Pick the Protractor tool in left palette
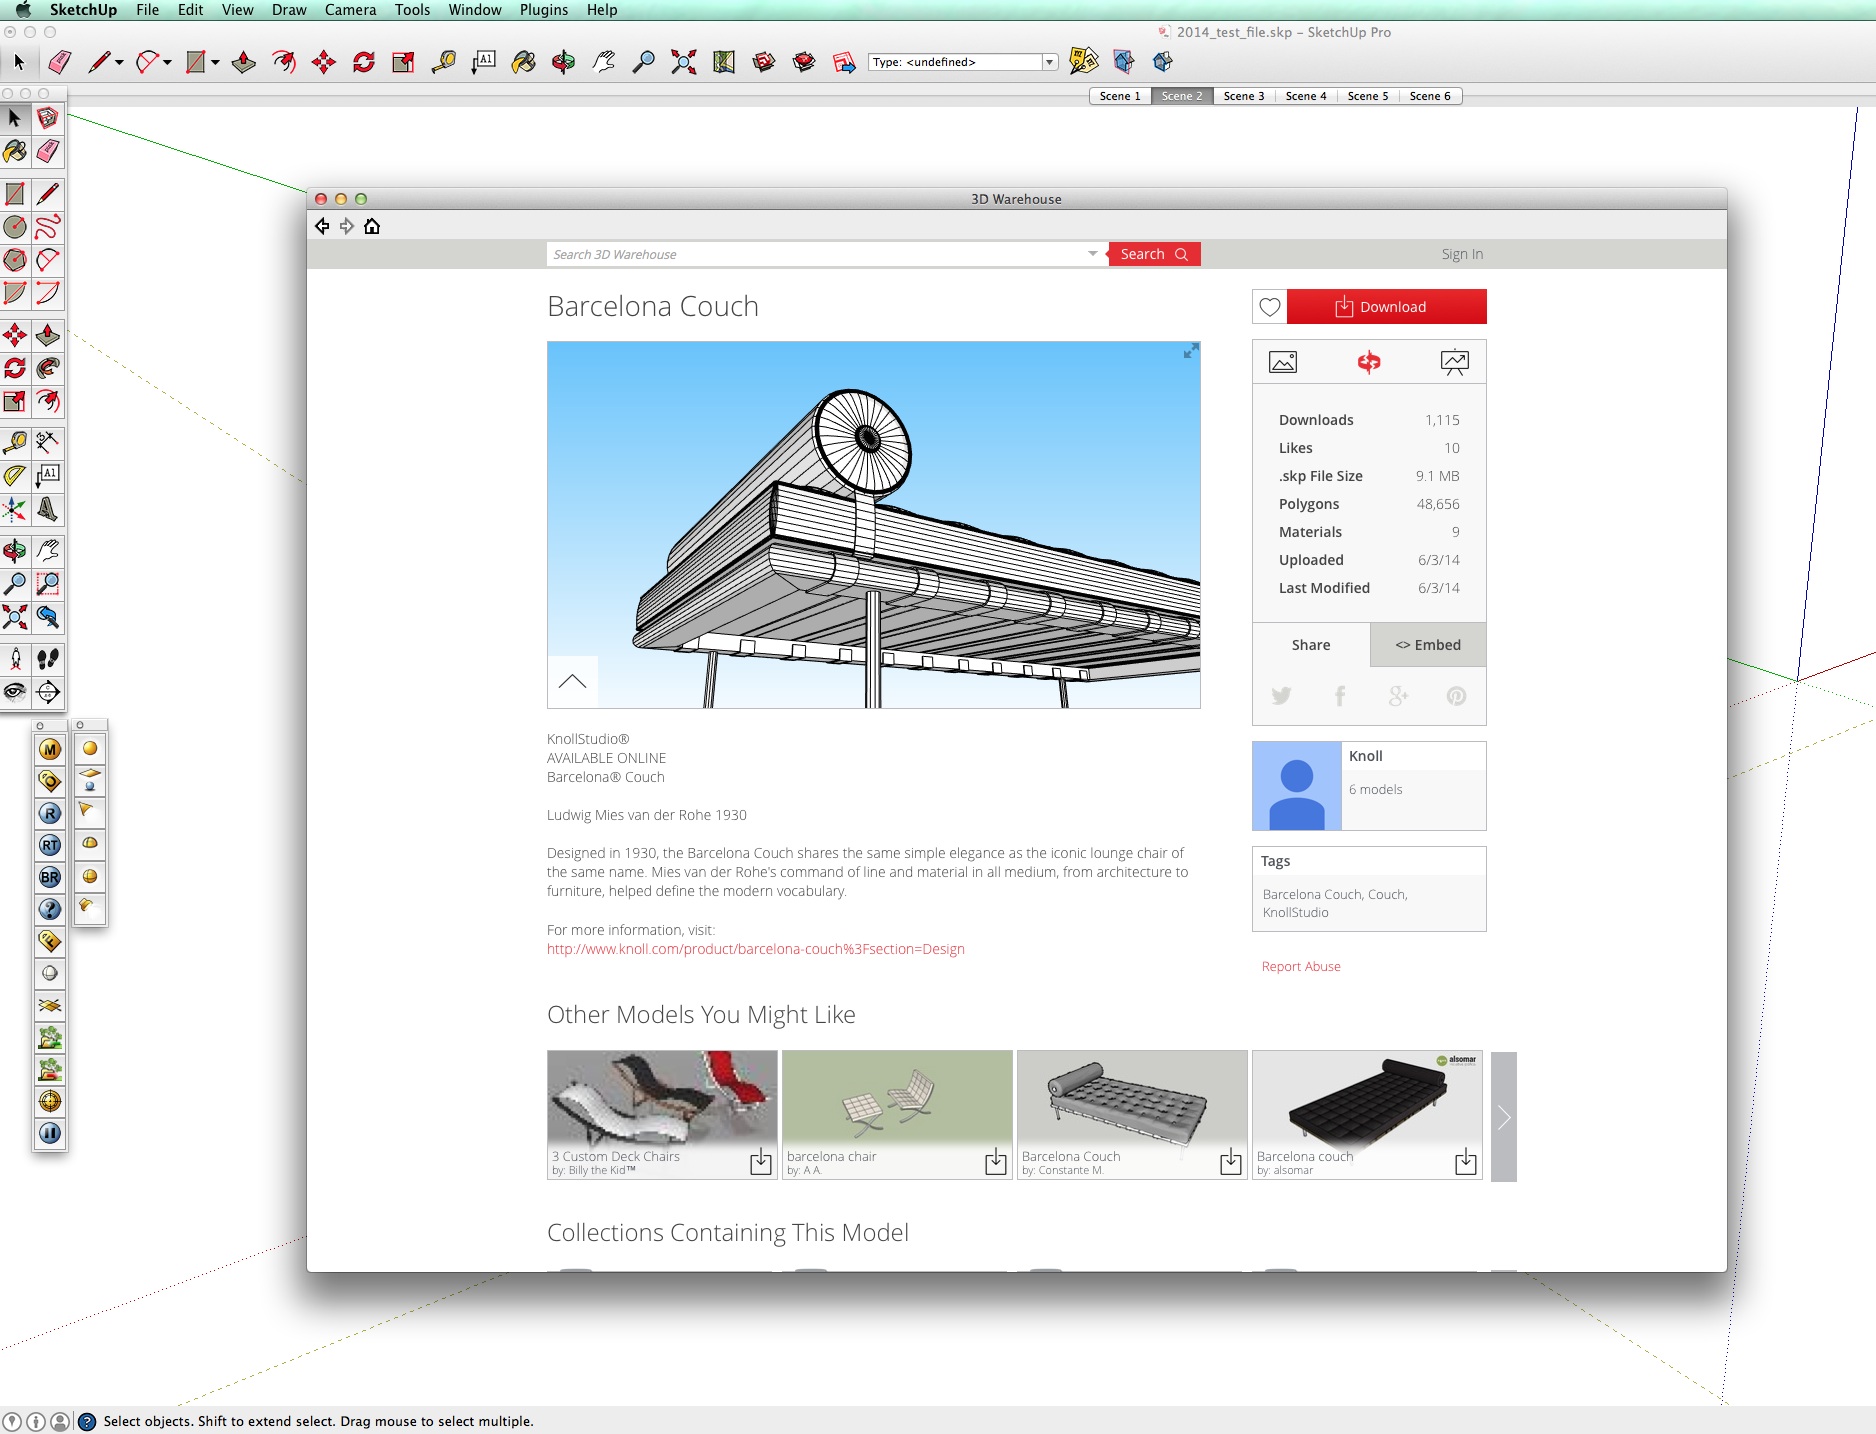1876x1434 pixels. [15, 476]
